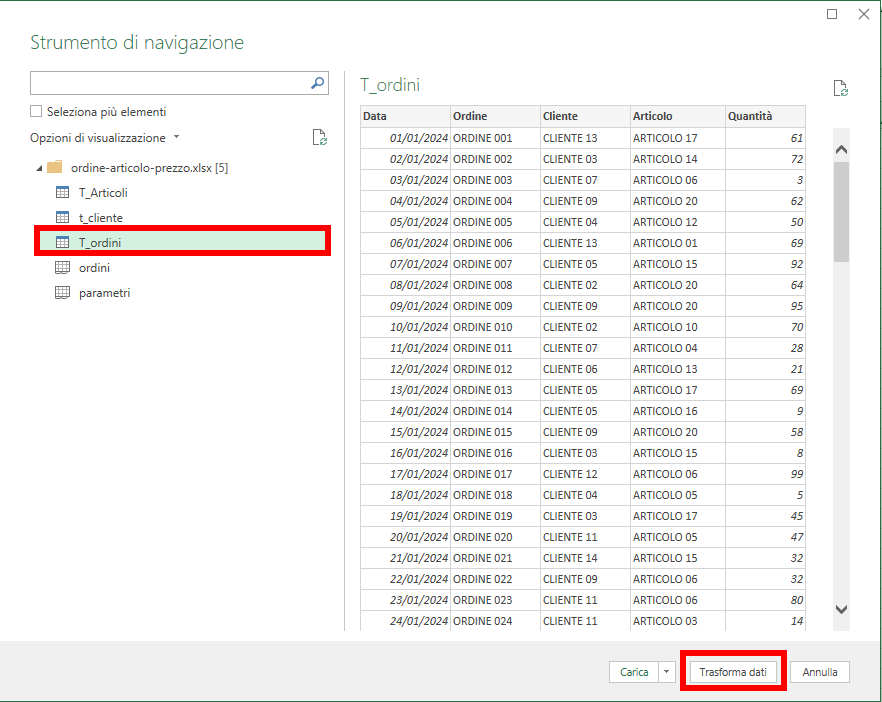Select t_cliente in navigator tree
This screenshot has width=882, height=702.
point(101,218)
